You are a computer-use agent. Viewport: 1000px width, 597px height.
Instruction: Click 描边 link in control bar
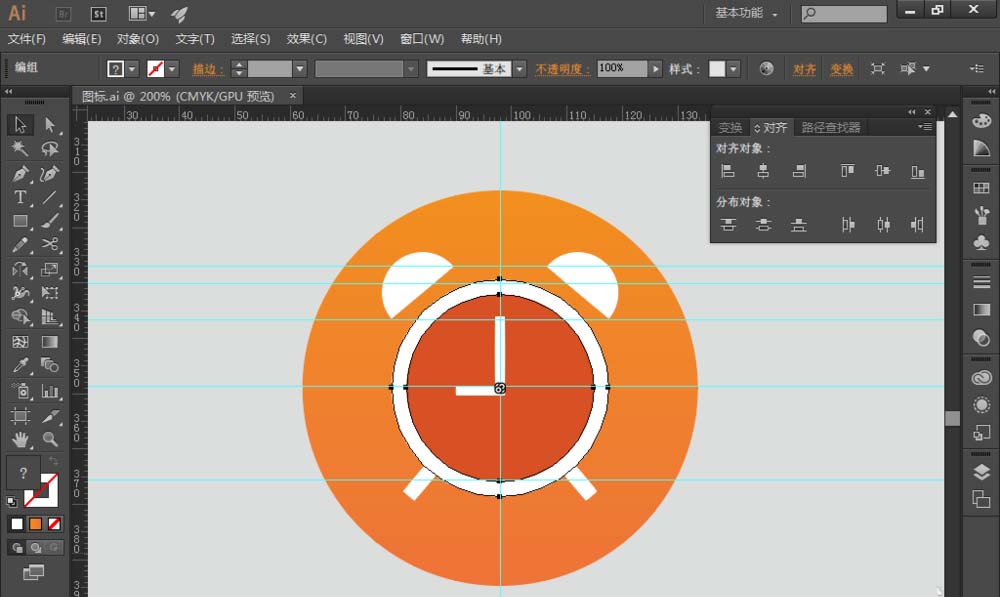pos(208,69)
